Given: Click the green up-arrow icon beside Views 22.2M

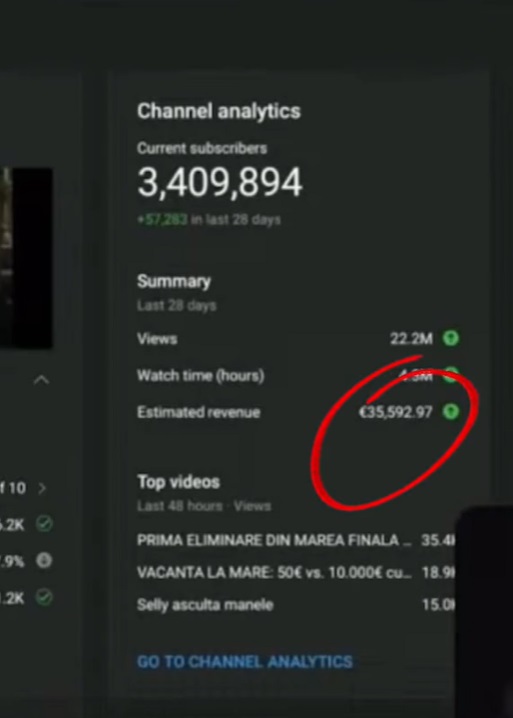Looking at the screenshot, I should coord(451,338).
